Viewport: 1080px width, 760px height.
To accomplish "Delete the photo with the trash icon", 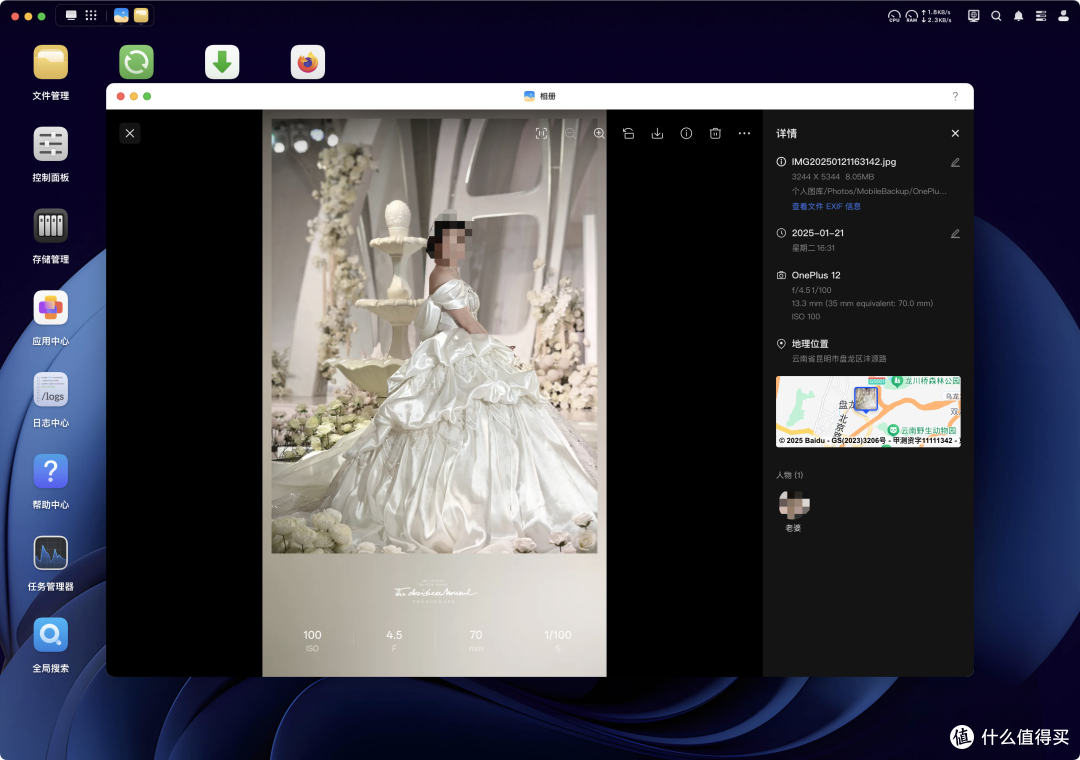I will click(x=715, y=134).
